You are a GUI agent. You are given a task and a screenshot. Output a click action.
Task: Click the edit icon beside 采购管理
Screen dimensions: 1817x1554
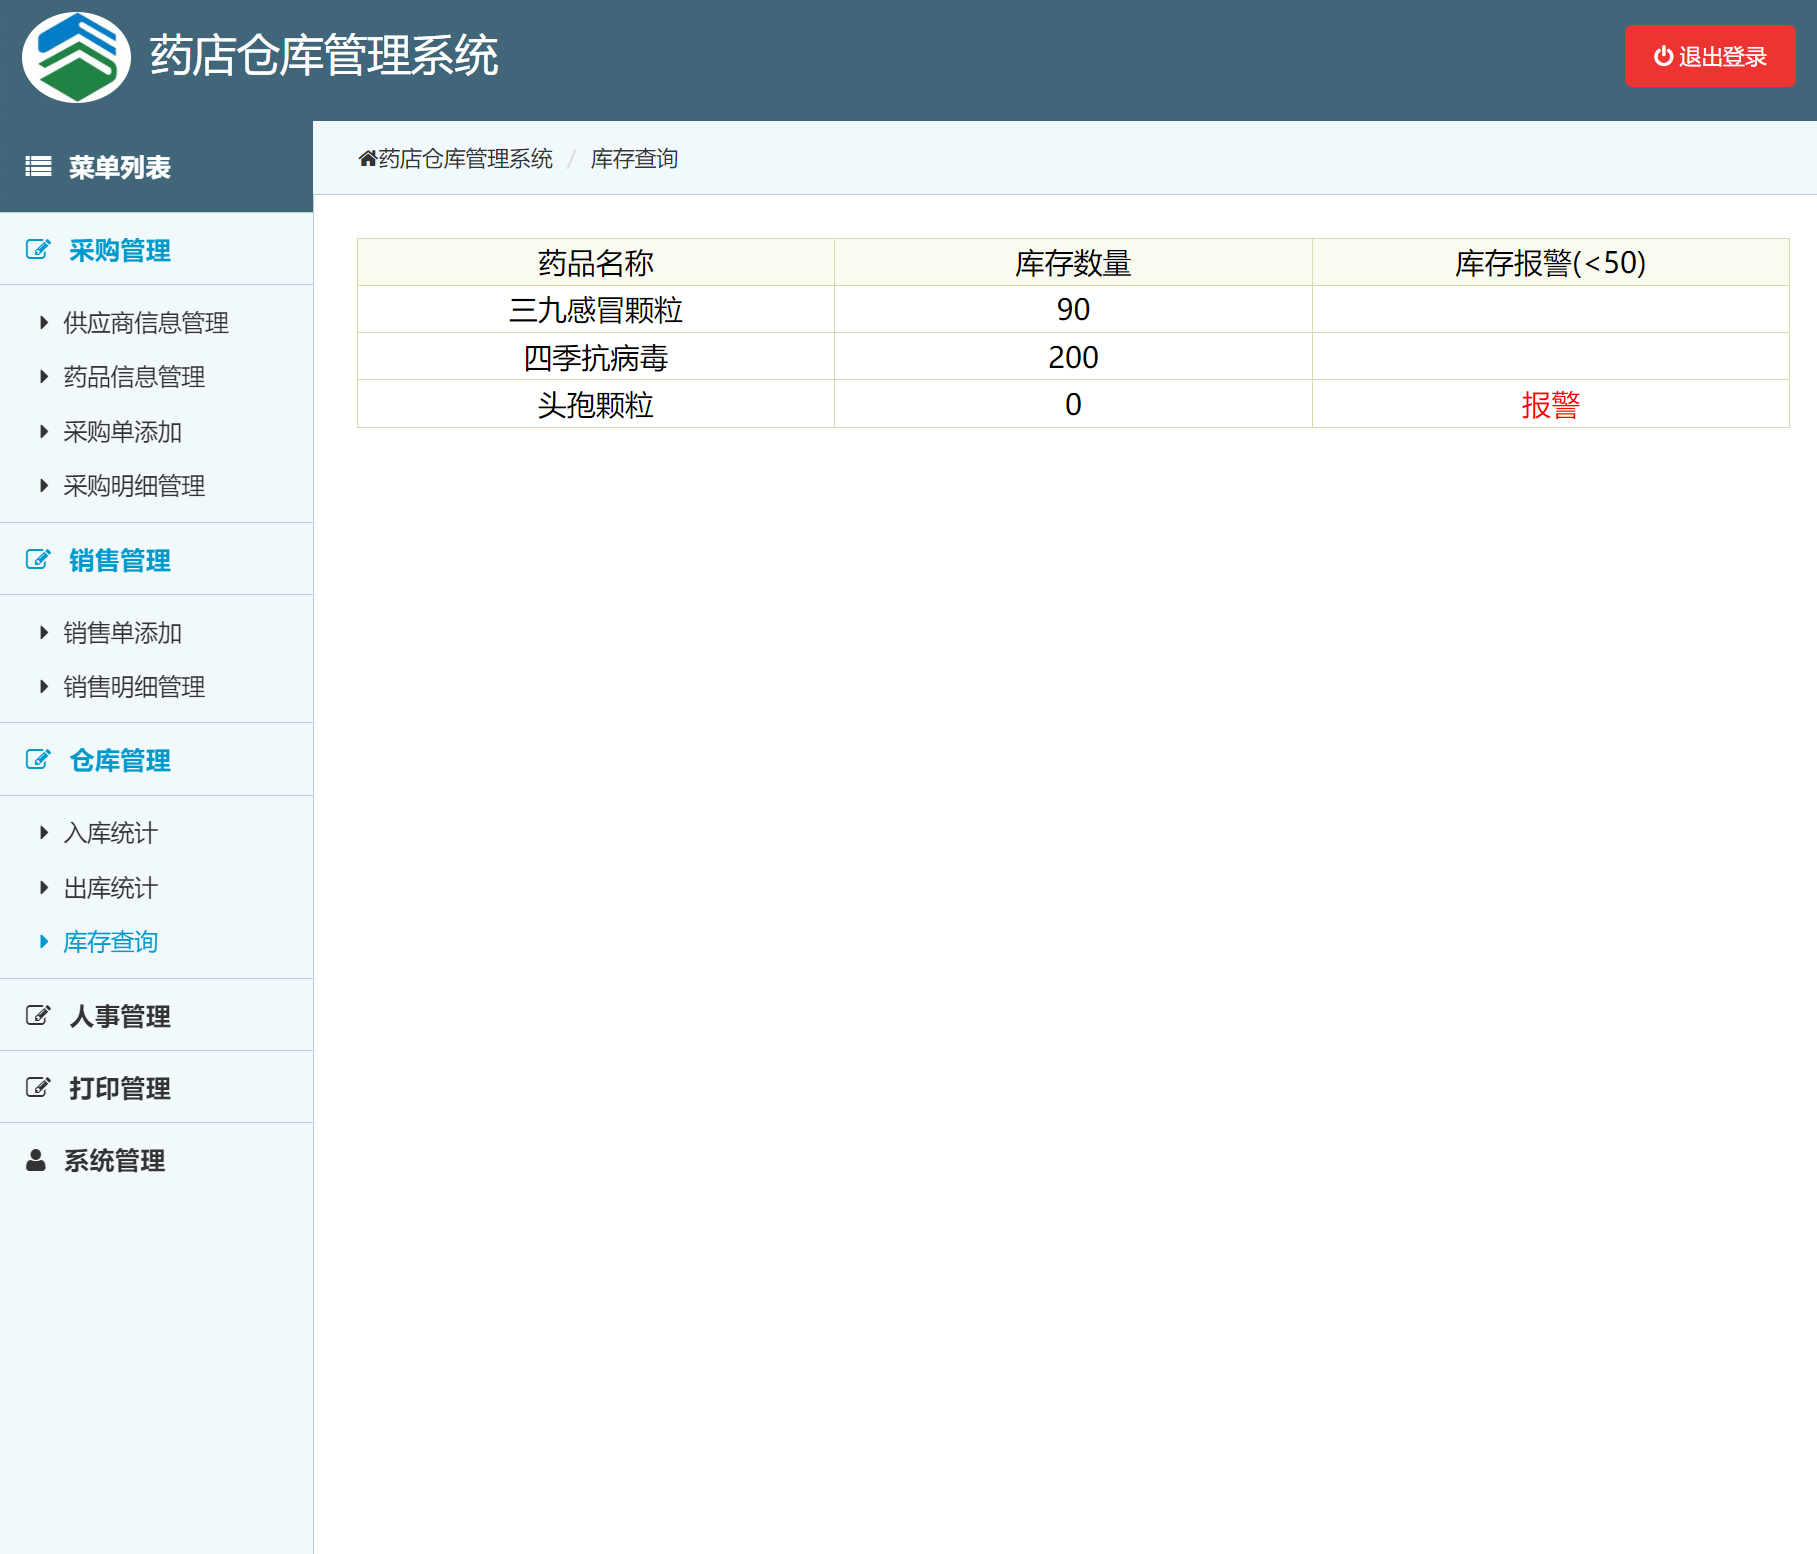[x=38, y=250]
